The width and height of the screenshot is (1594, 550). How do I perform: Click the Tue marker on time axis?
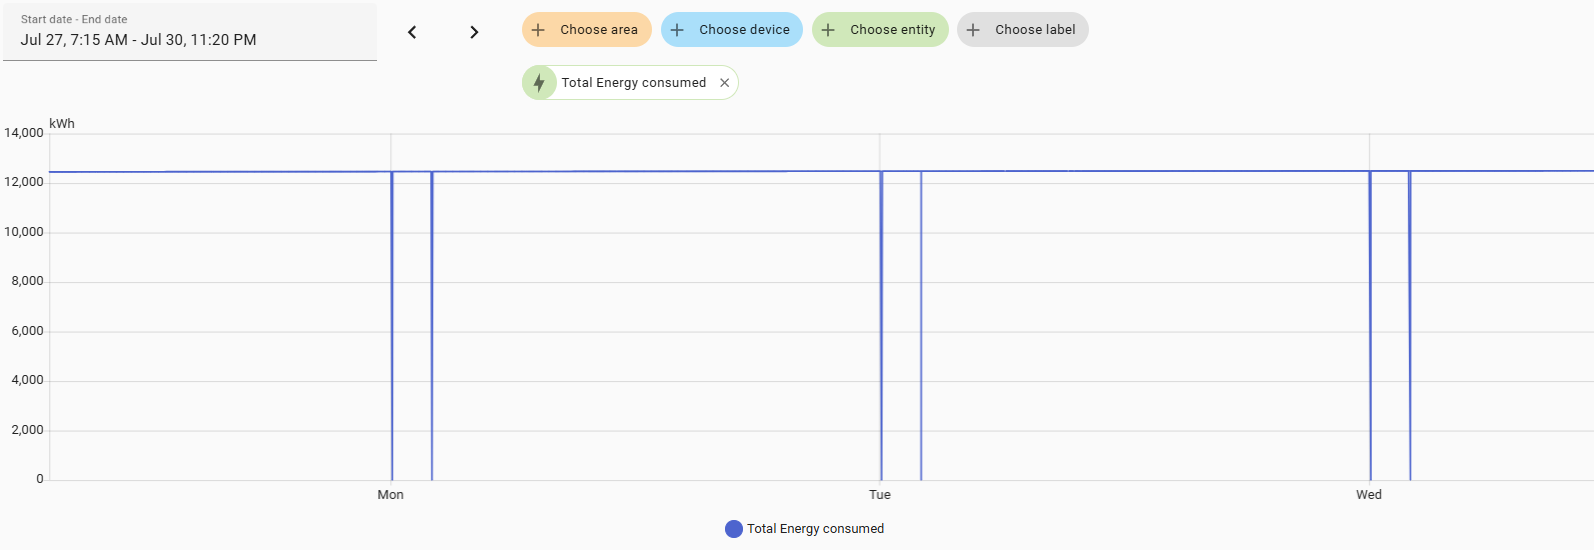pyautogui.click(x=880, y=495)
